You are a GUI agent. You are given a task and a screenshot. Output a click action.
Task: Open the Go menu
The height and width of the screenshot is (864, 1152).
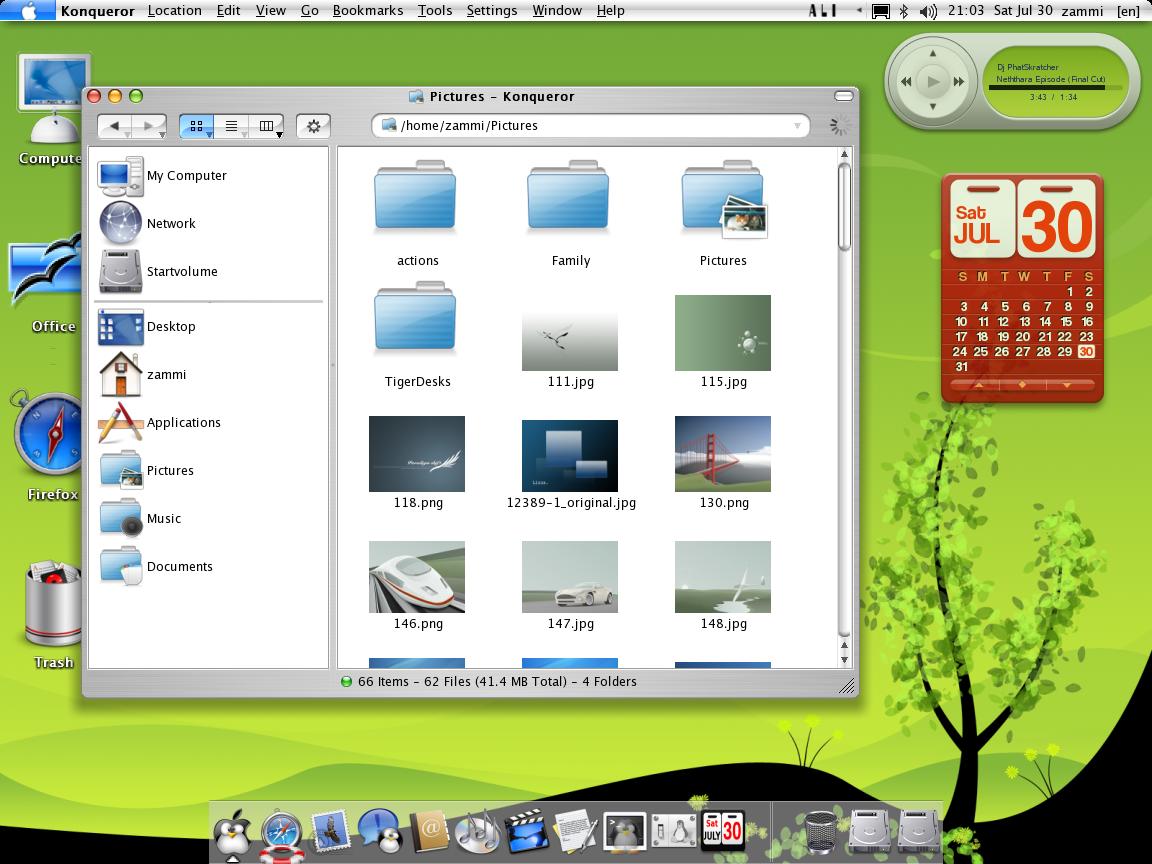point(309,10)
